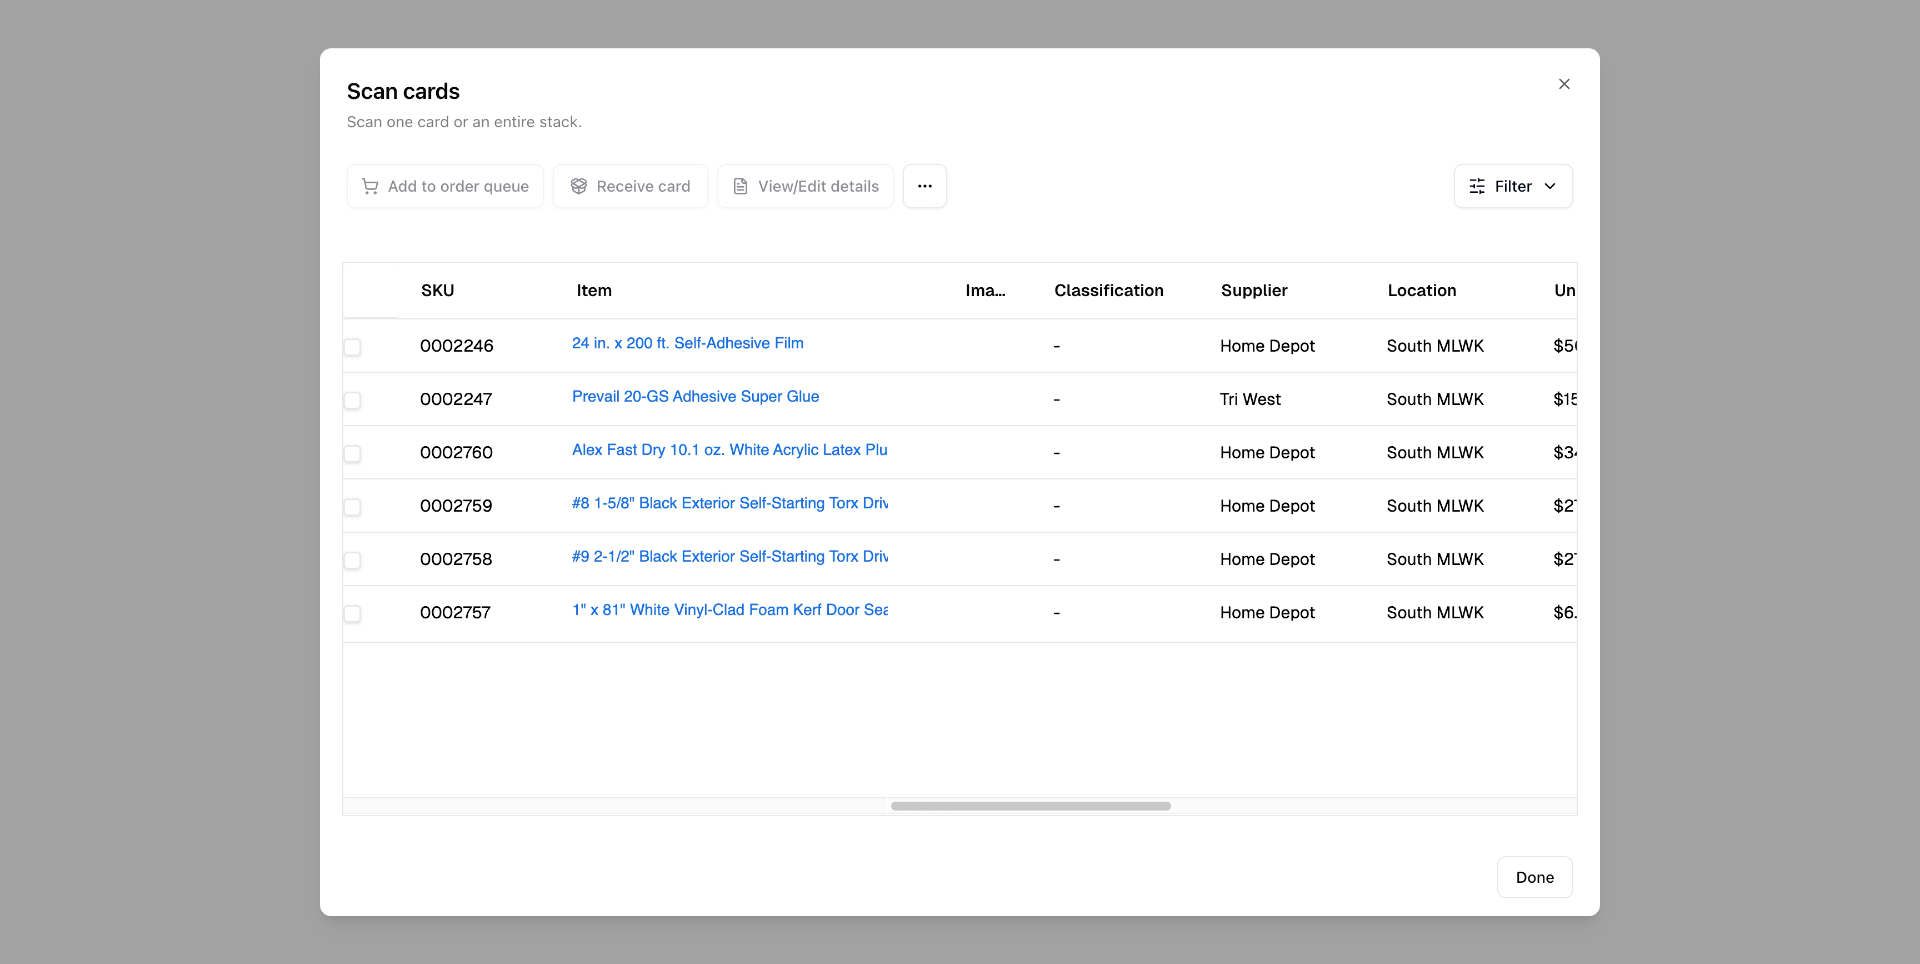Click Home Depot supplier in row 0002246

(x=1267, y=346)
